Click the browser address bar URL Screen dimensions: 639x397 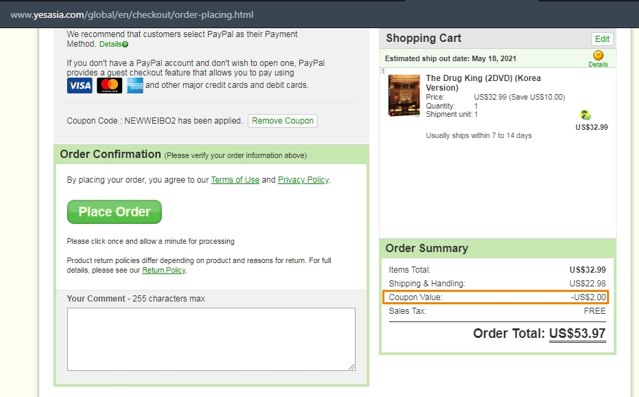(132, 15)
